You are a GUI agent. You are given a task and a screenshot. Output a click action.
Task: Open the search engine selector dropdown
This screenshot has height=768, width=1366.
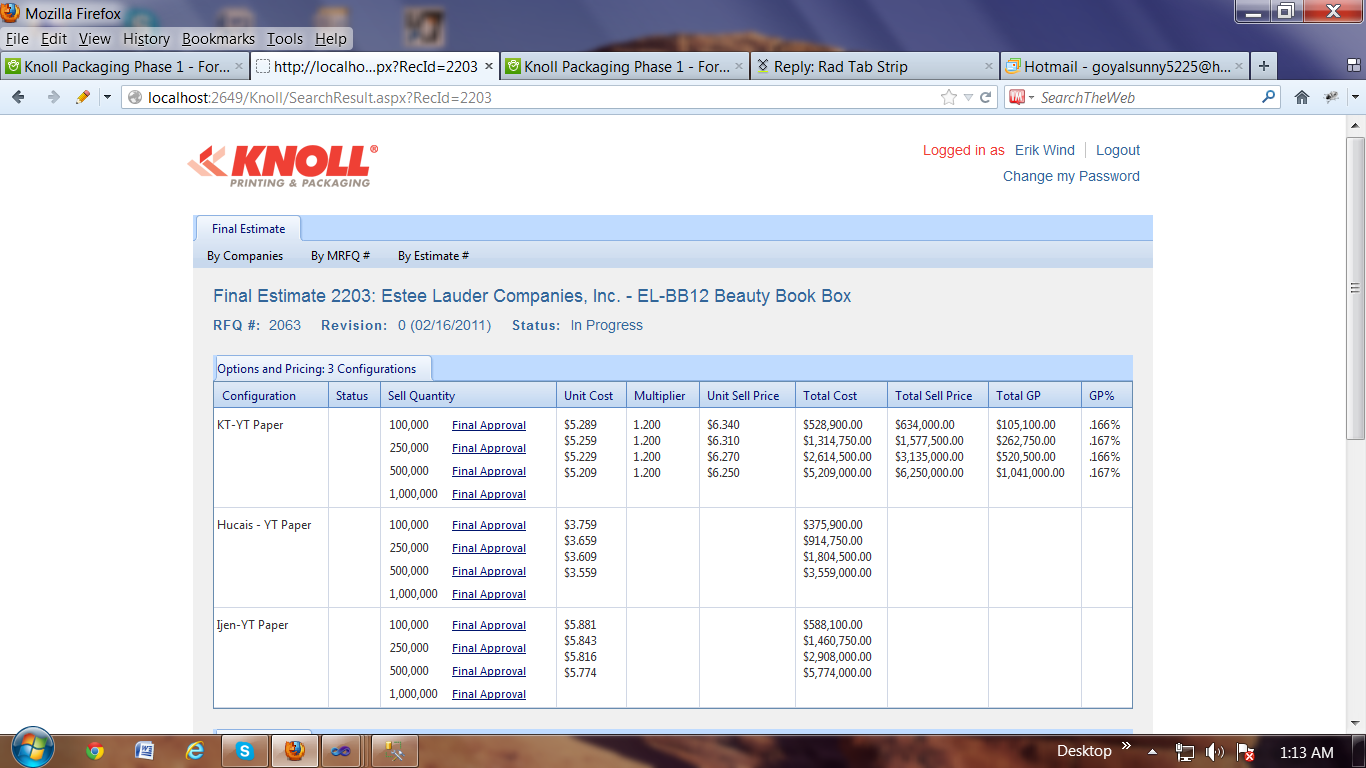pyautogui.click(x=1020, y=97)
